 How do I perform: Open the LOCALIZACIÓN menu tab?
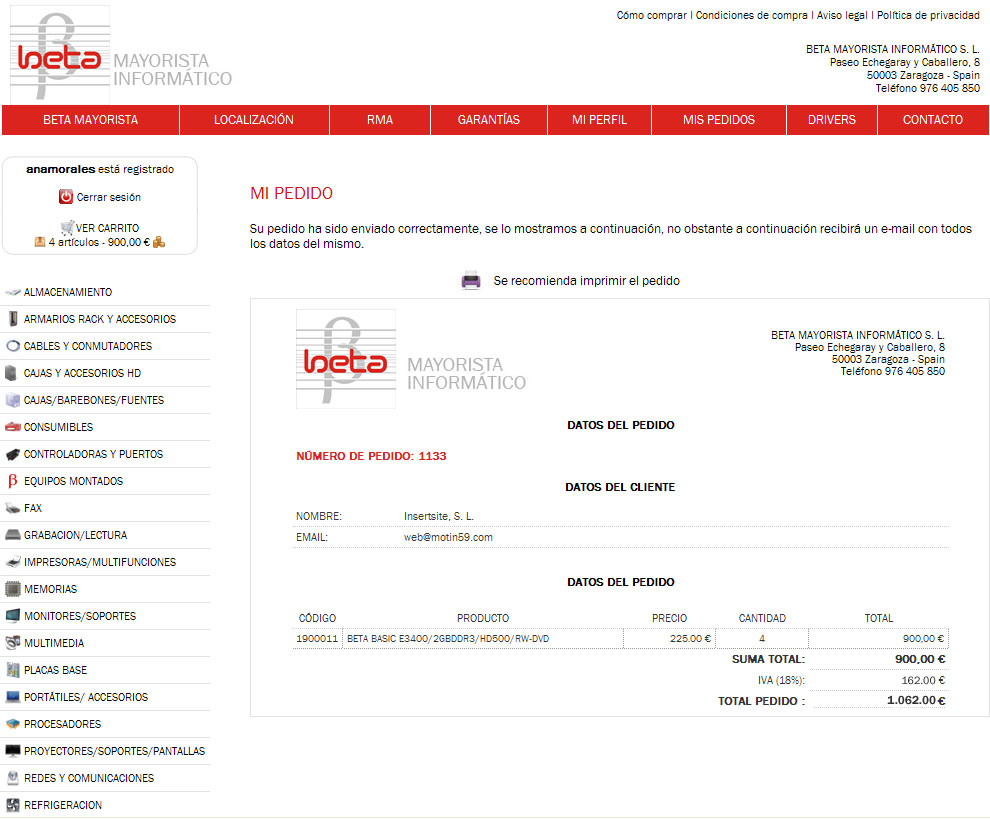(254, 120)
